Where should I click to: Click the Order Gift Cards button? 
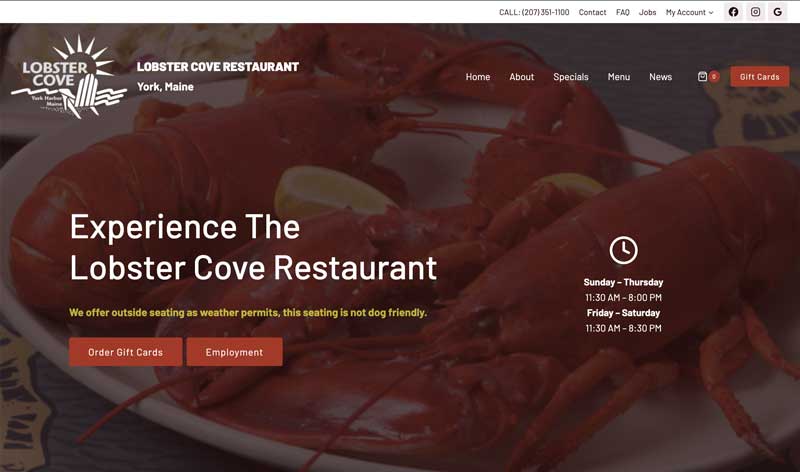126,352
